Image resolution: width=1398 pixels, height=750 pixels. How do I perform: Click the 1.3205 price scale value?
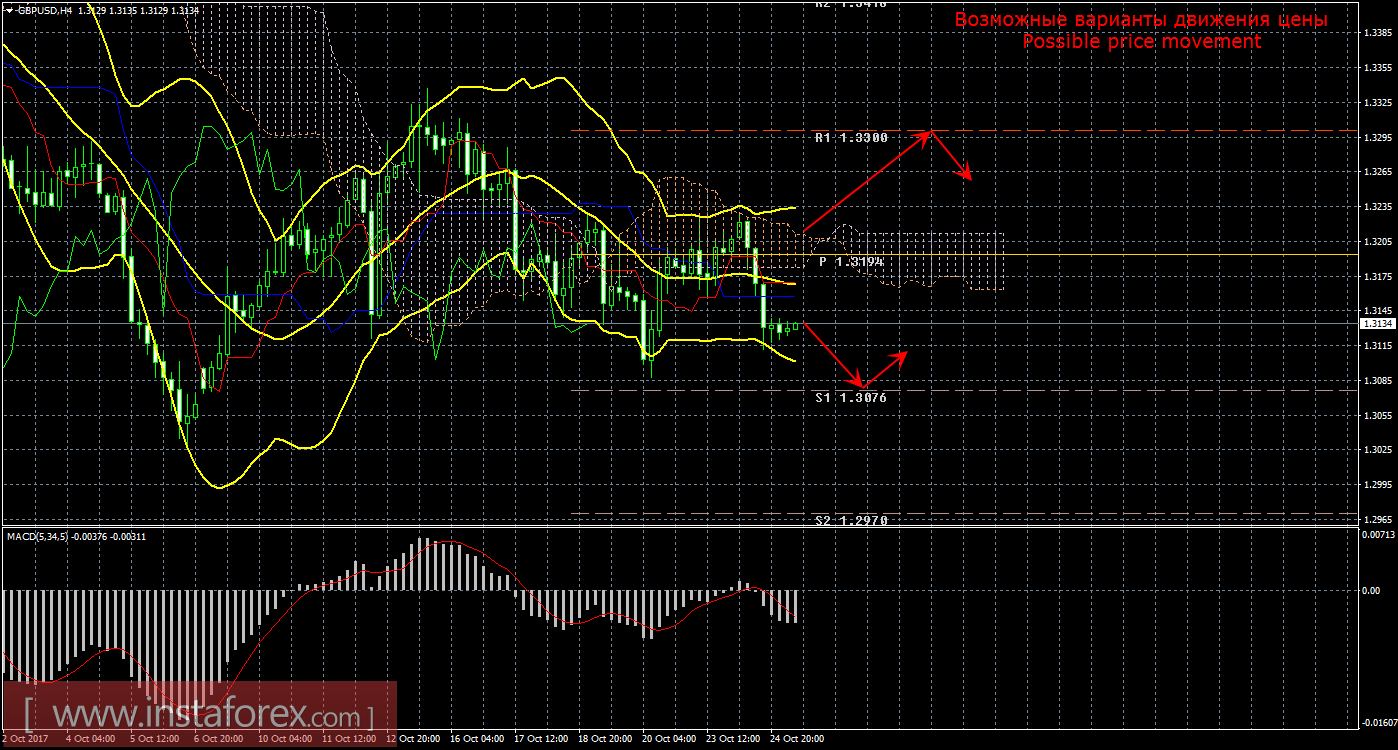coord(1376,242)
